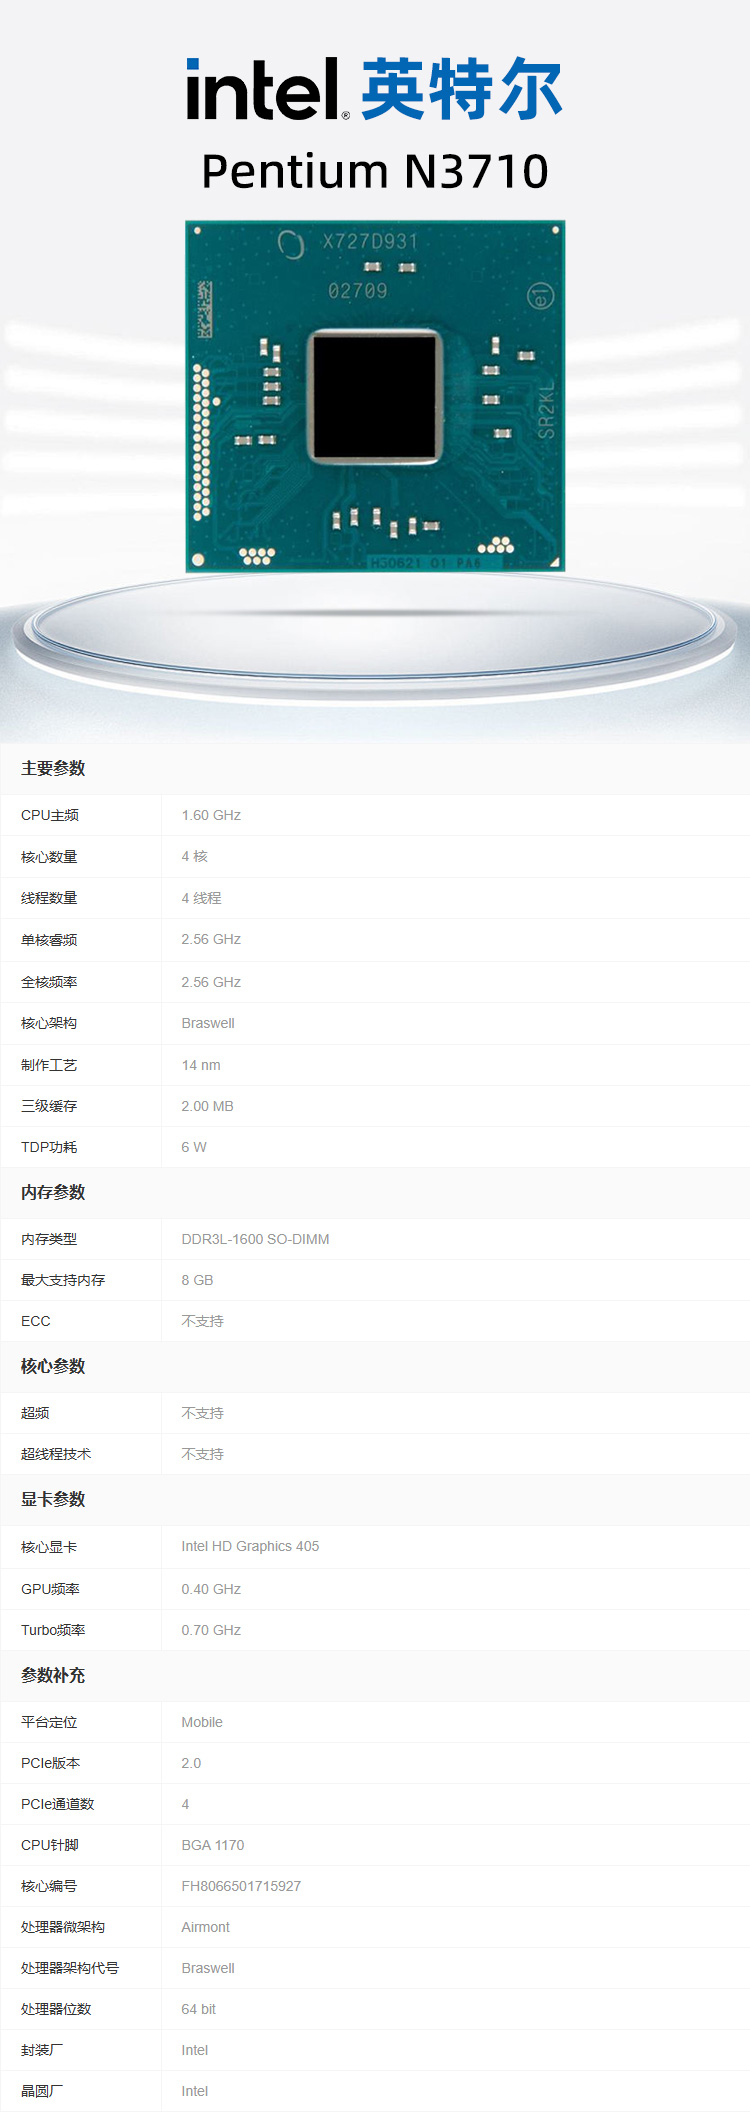Image resolution: width=750 pixels, height=2112 pixels.
Task: Click the 2.0 PCIe version value
Action: click(x=191, y=1763)
